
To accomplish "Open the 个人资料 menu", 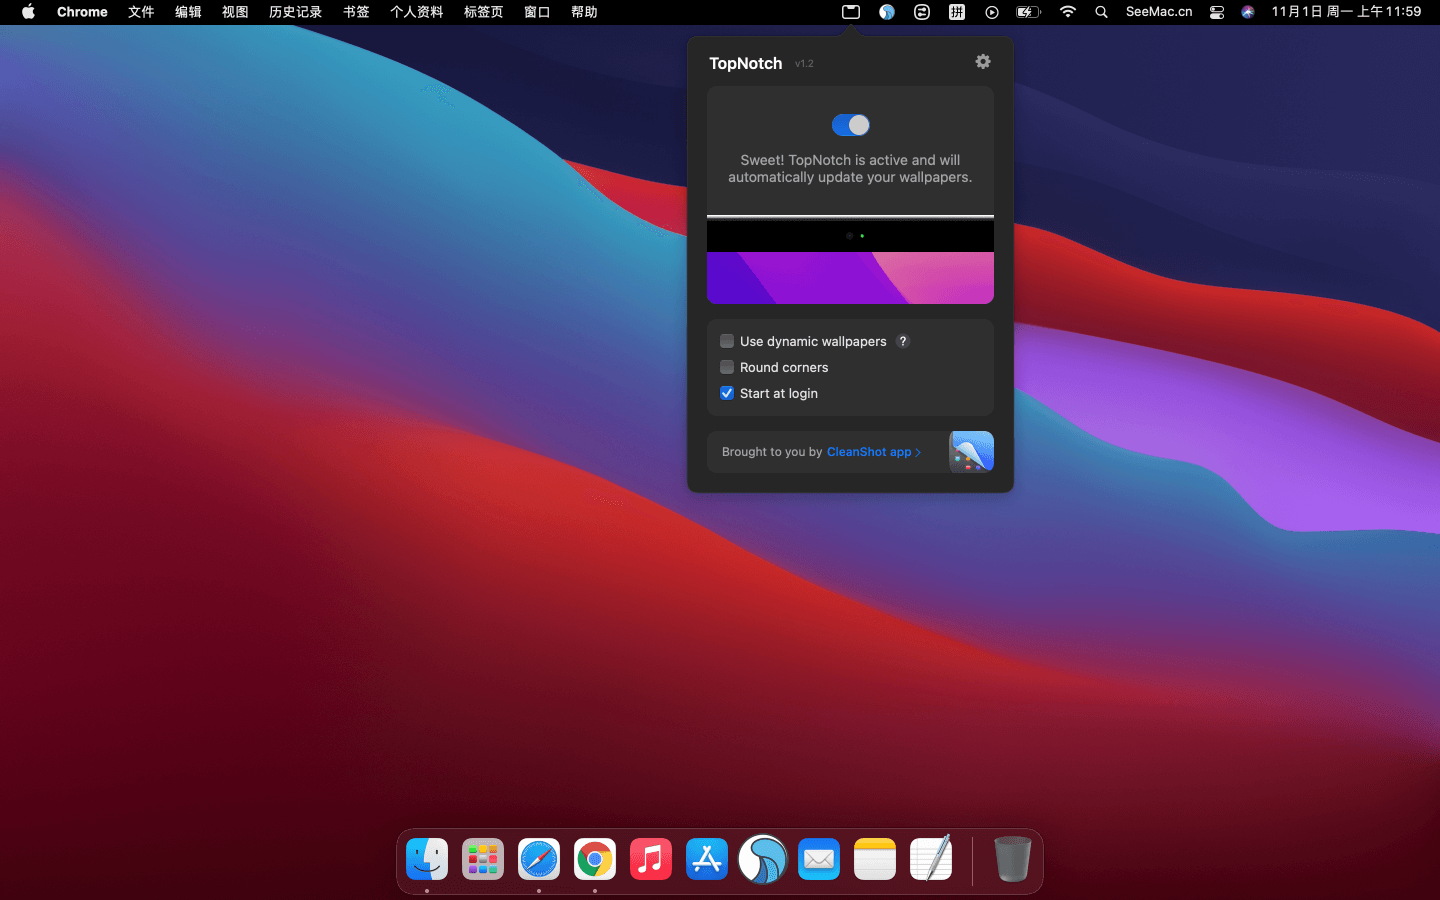I will tap(416, 12).
